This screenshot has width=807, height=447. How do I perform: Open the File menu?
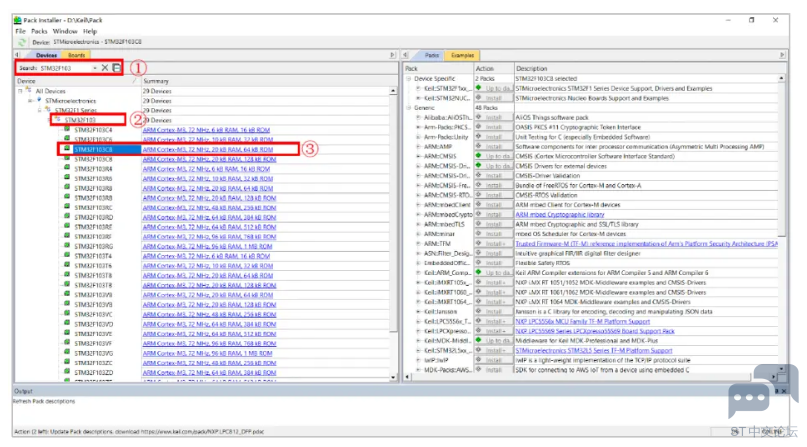(x=21, y=31)
